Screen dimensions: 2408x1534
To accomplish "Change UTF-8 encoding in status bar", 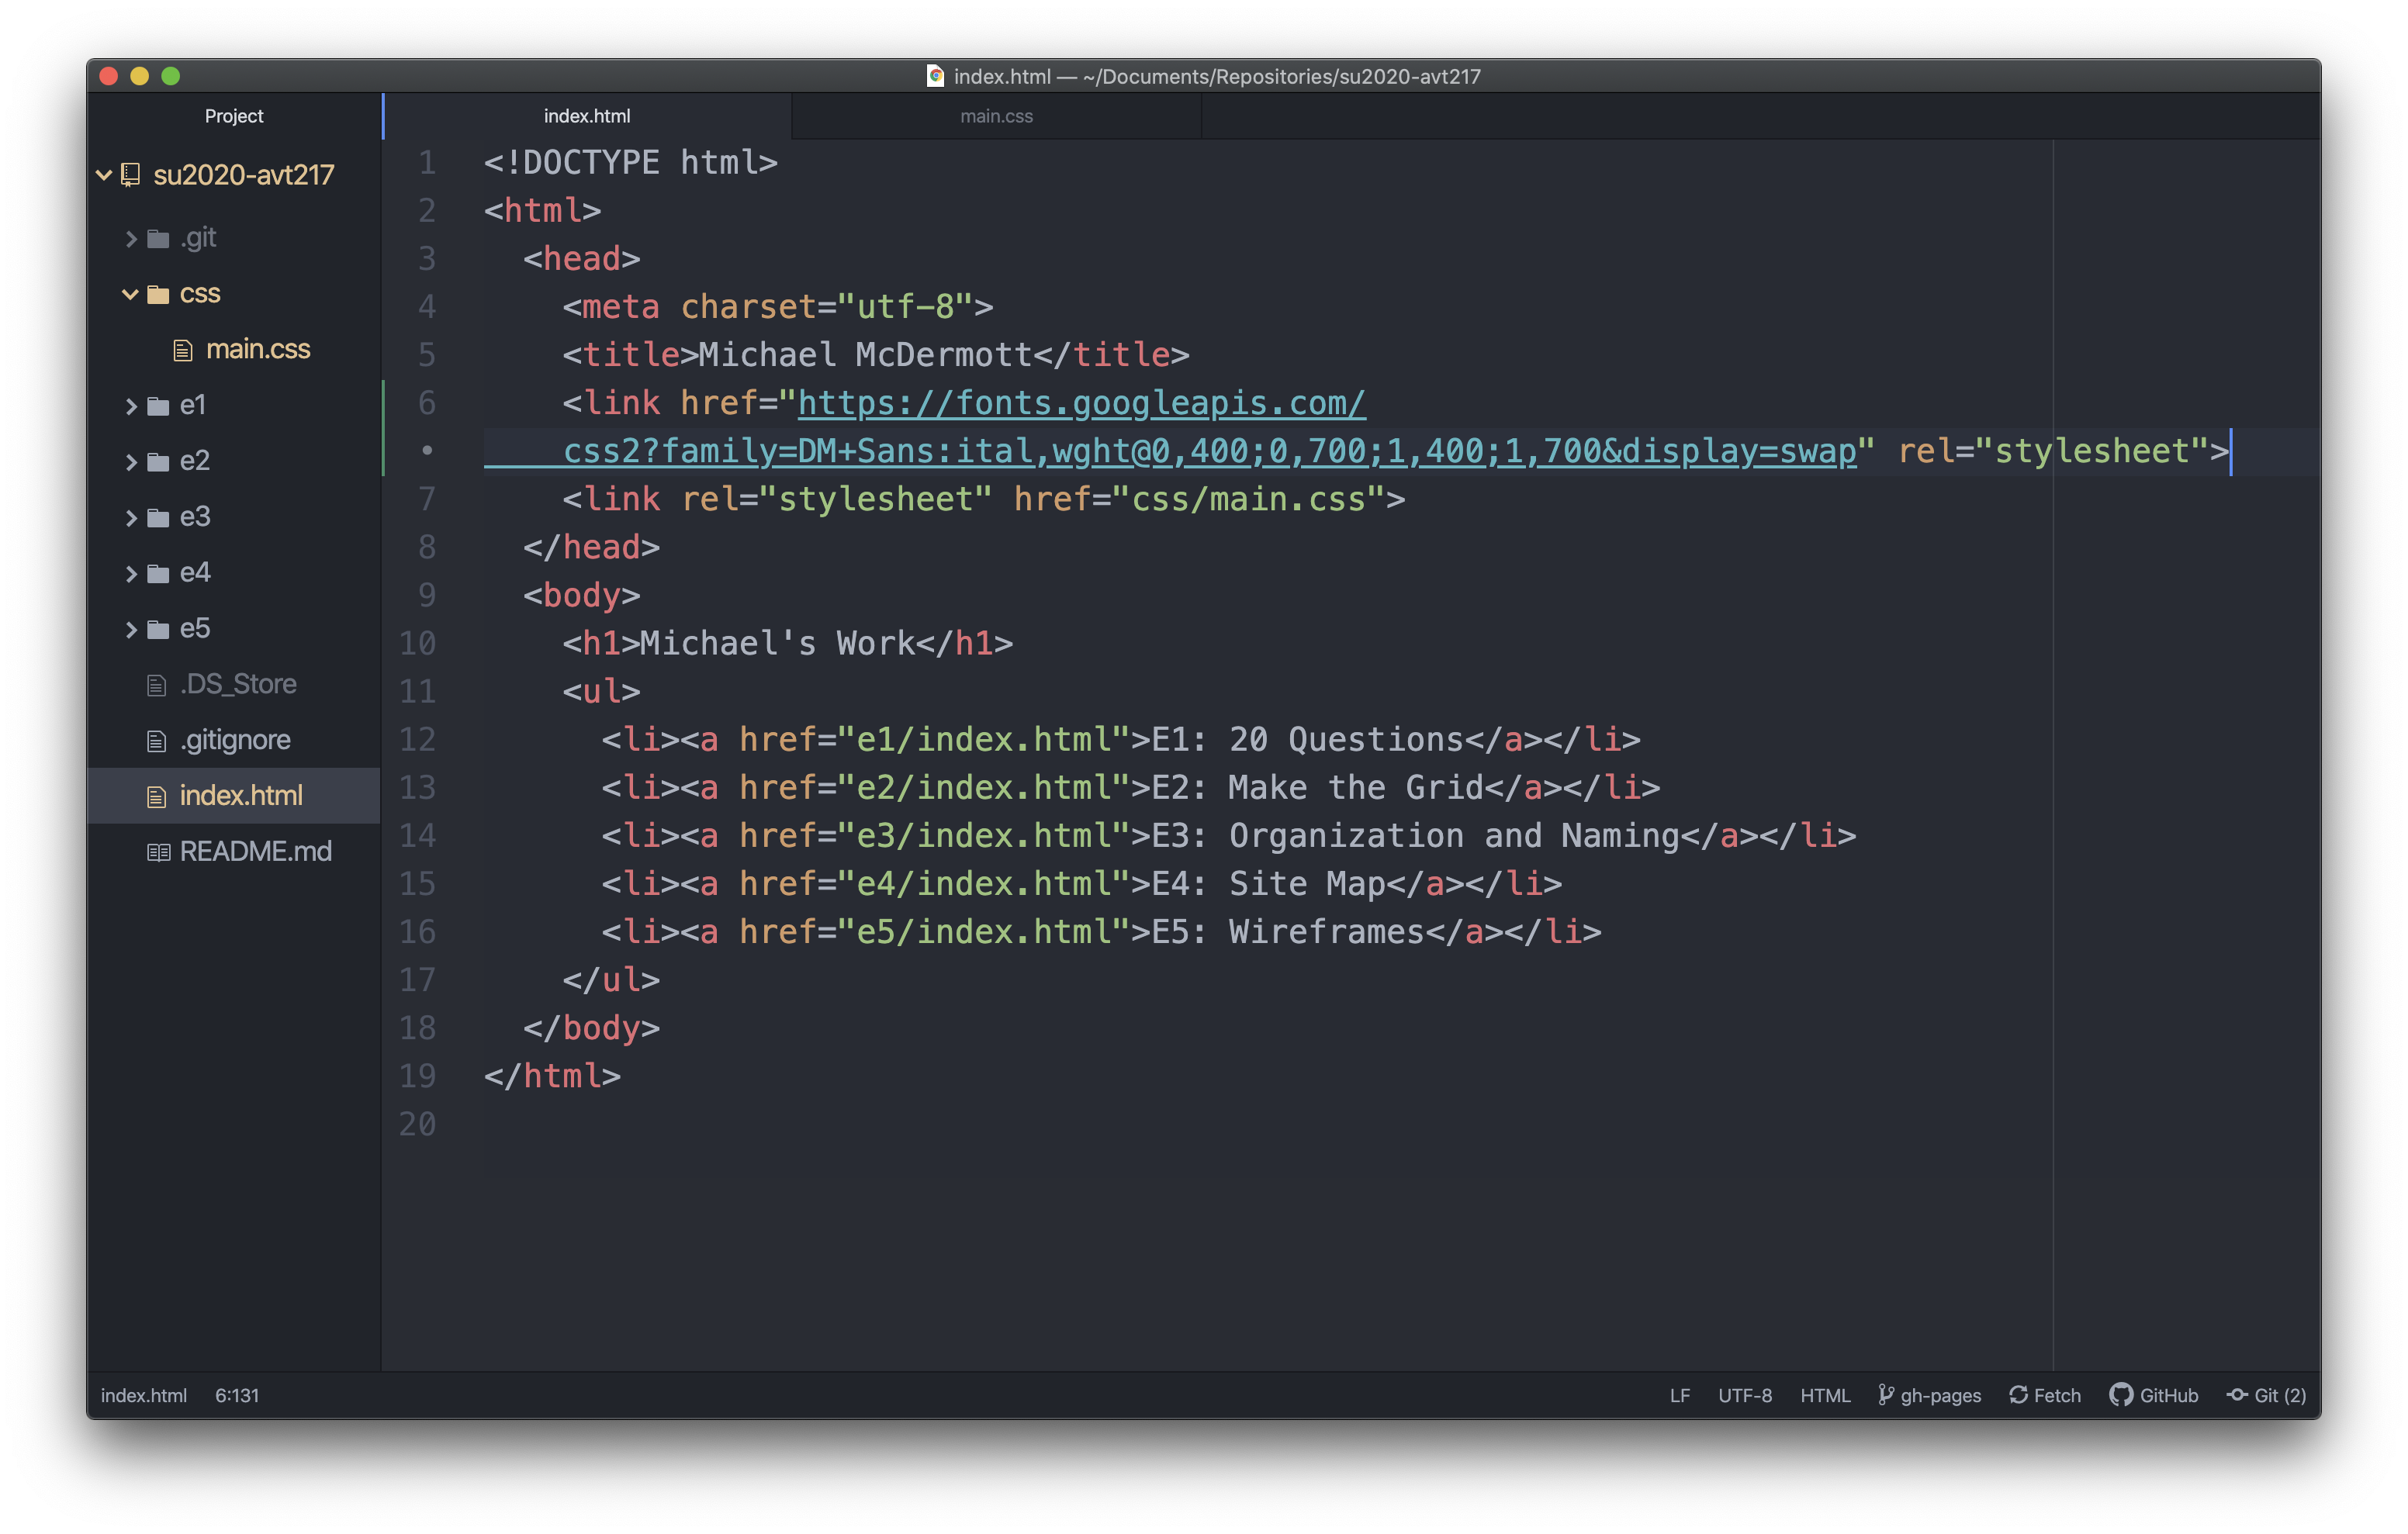I will [1745, 1395].
